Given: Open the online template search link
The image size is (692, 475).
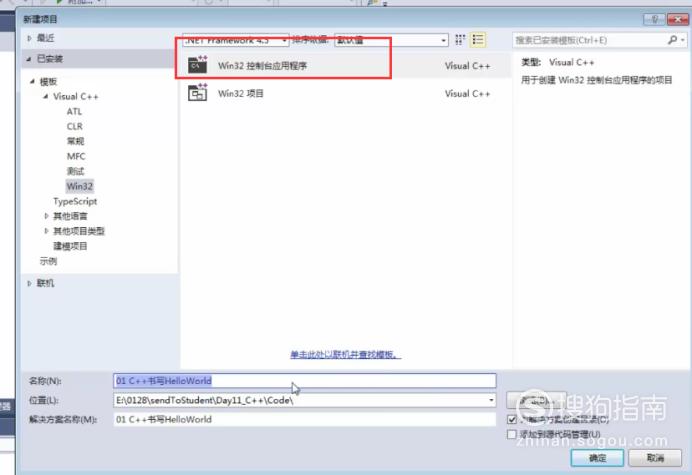Looking at the screenshot, I should pos(346,354).
